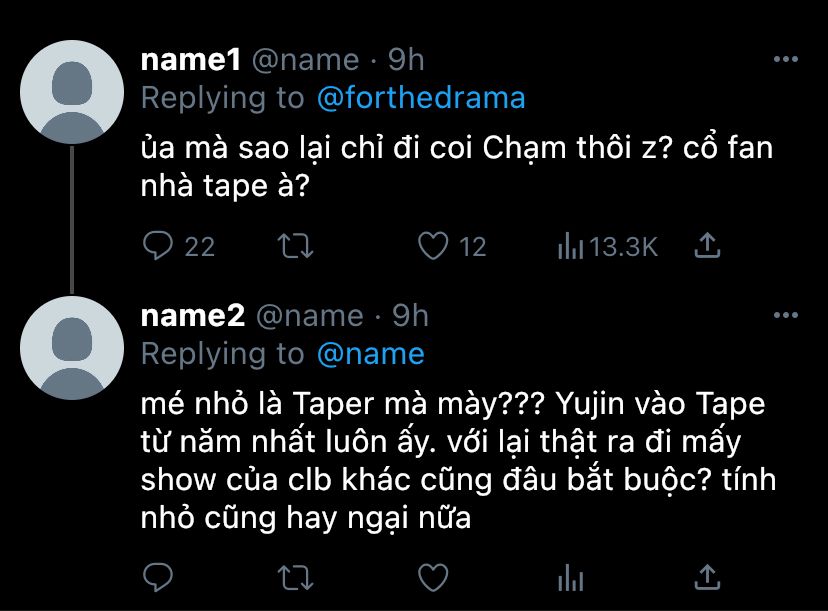
Task: Like name1's tweet with 12 likes
Action: pos(433,246)
